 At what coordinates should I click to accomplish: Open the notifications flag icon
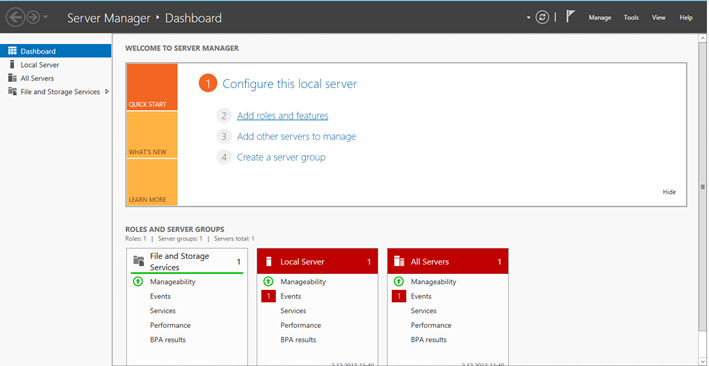point(571,17)
